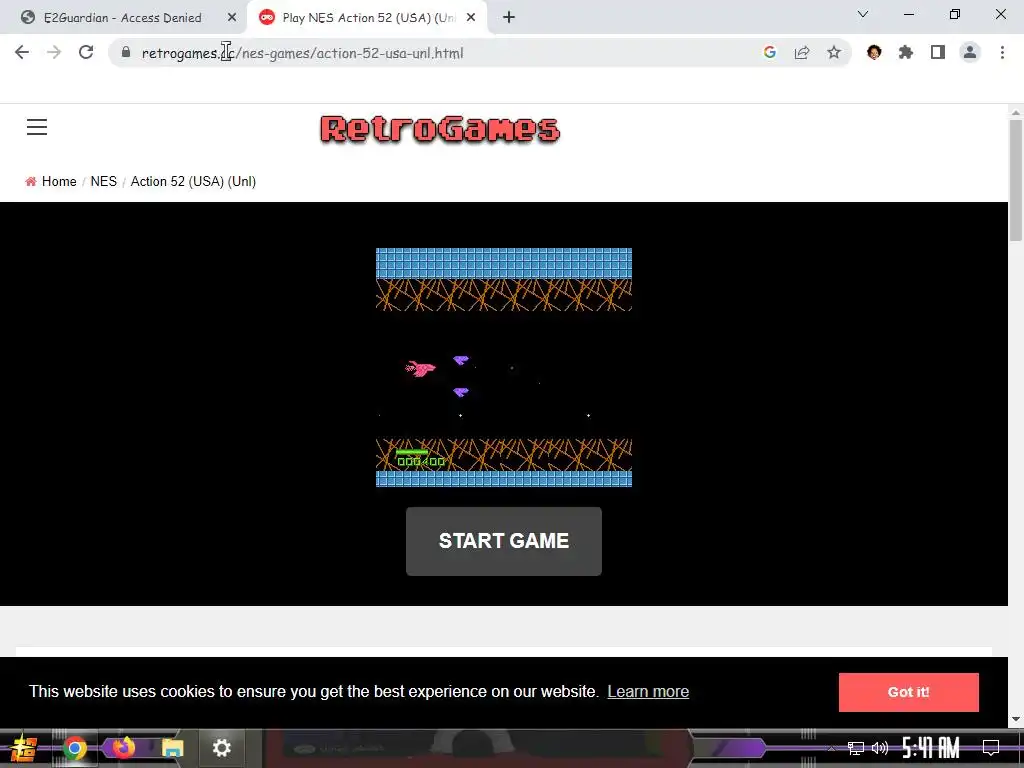Click the page vertical scrollbar thumb
Screen dimensions: 1024x768
(1016, 180)
